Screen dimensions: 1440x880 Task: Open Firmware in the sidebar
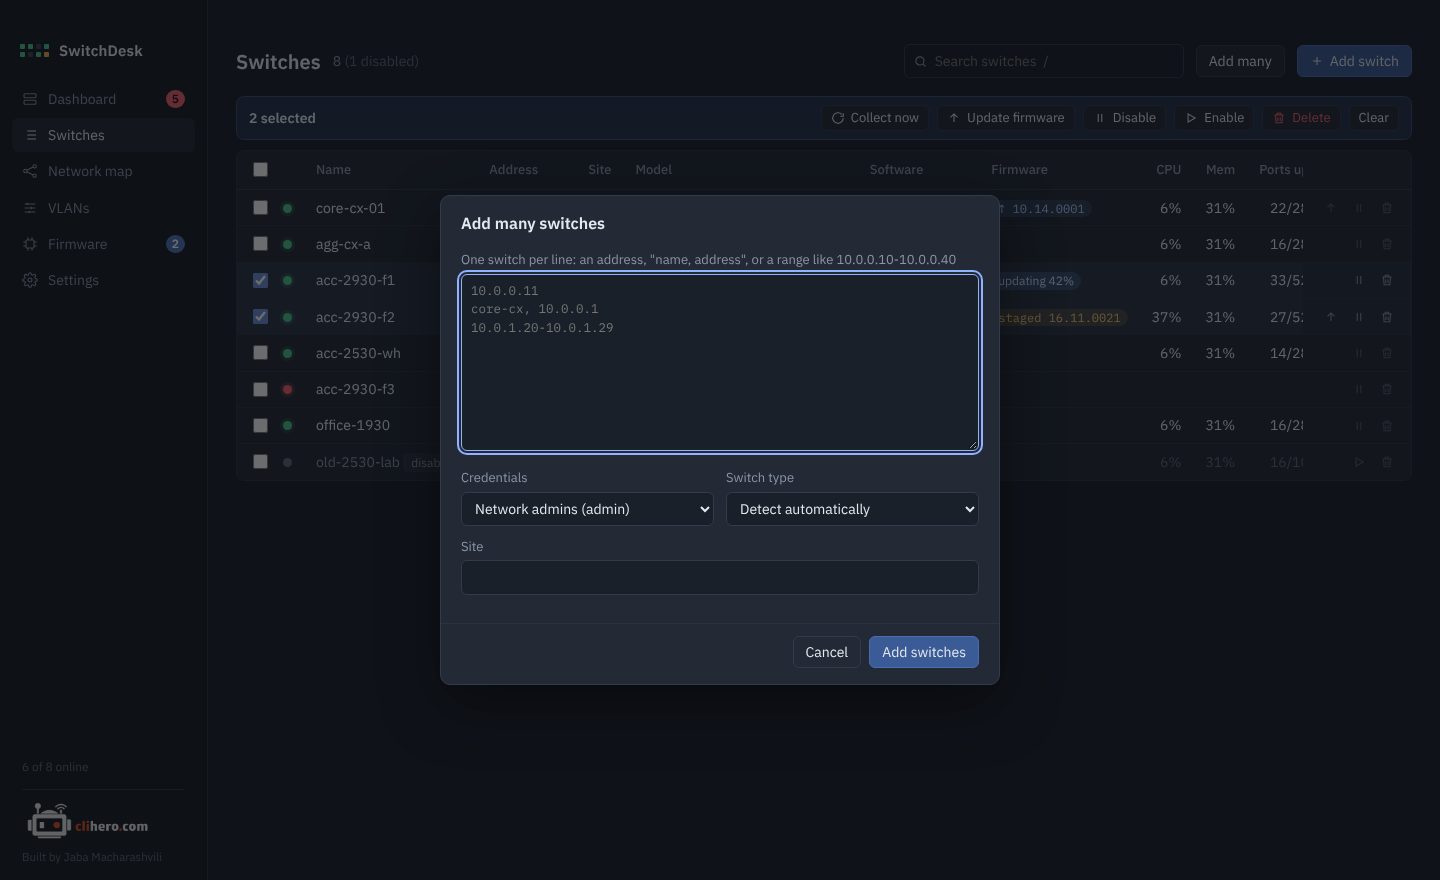(x=103, y=244)
